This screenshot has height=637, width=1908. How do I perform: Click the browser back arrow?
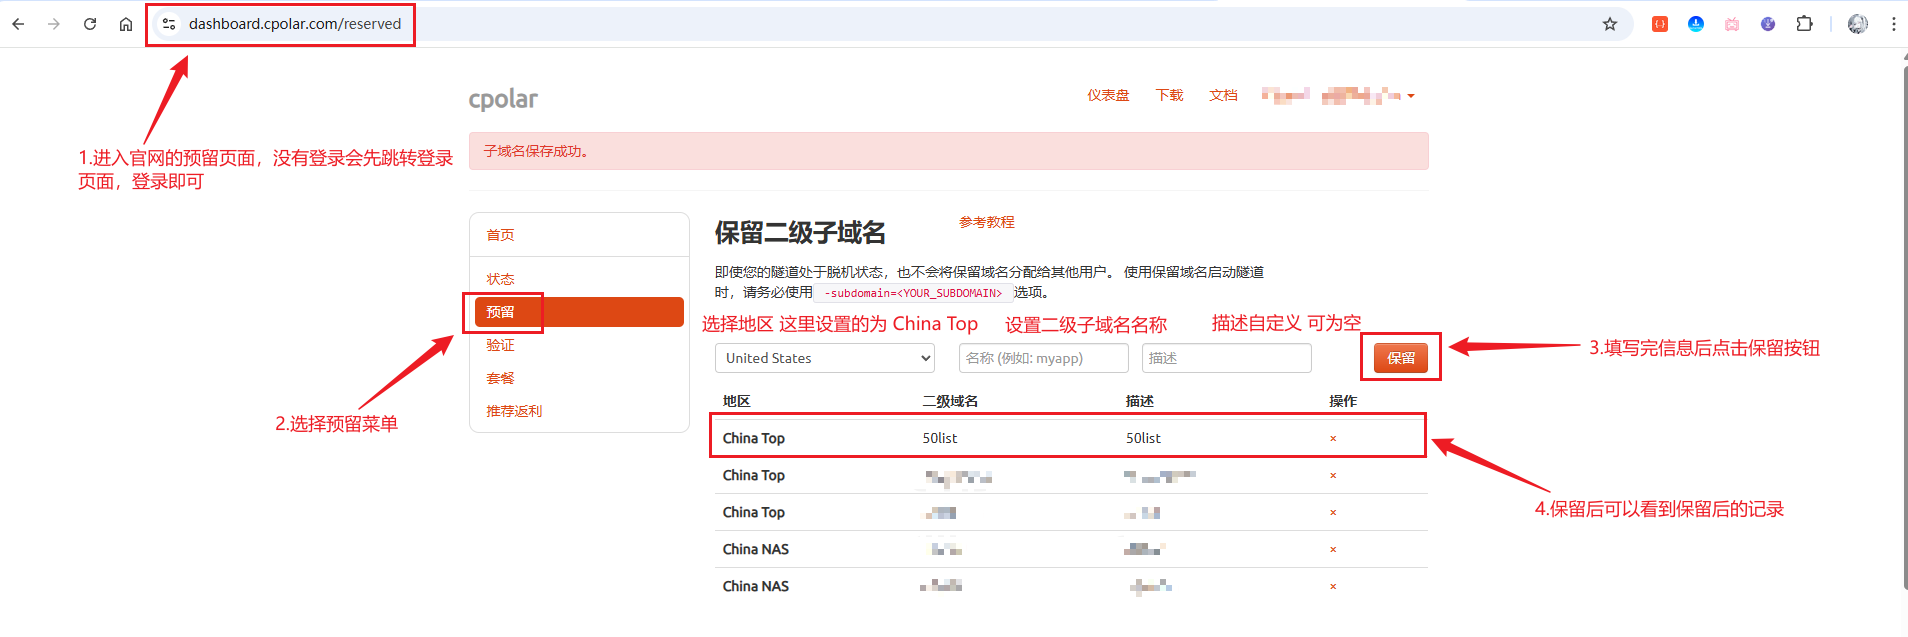point(18,24)
